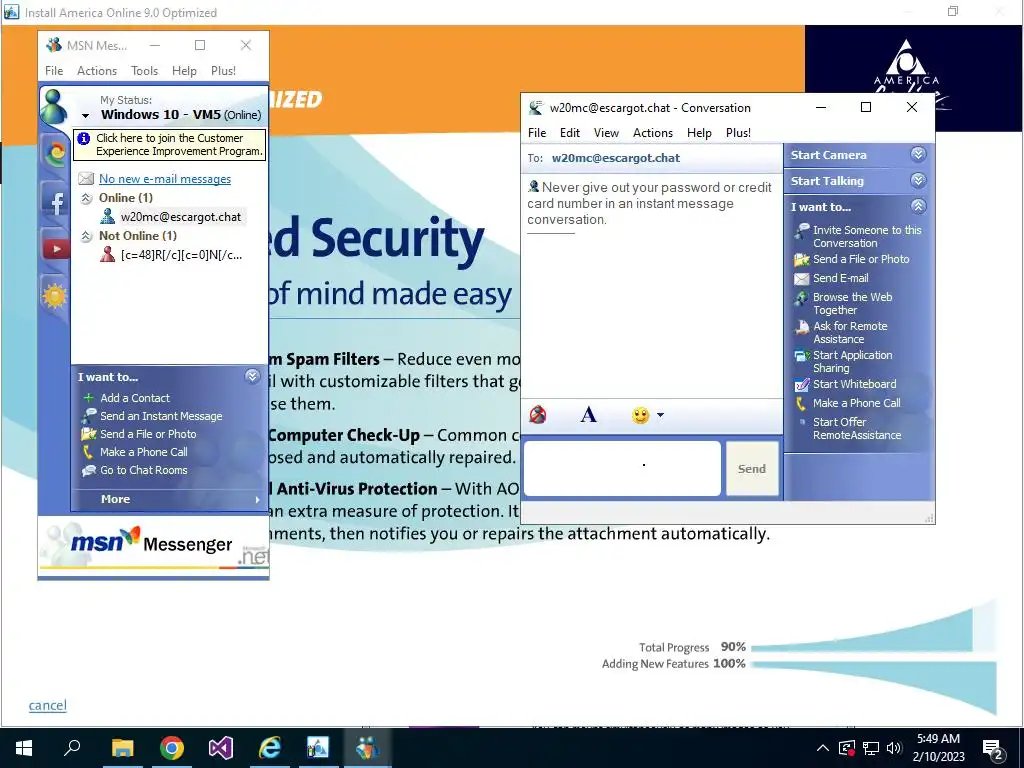Open My Status dropdown arrow

pyautogui.click(x=85, y=116)
